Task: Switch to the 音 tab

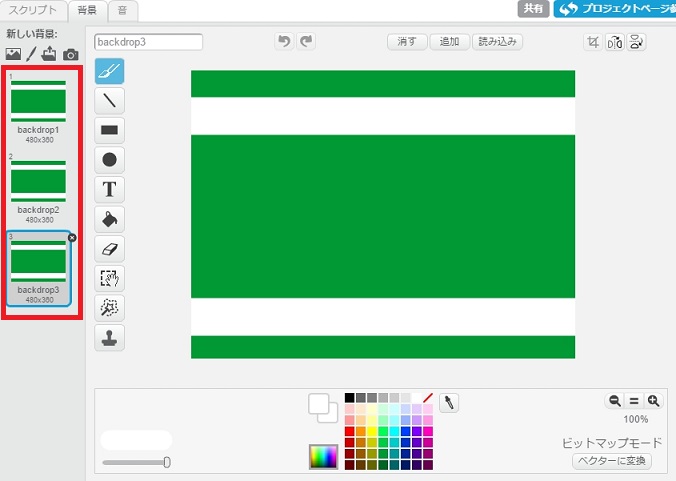Action: click(x=122, y=10)
